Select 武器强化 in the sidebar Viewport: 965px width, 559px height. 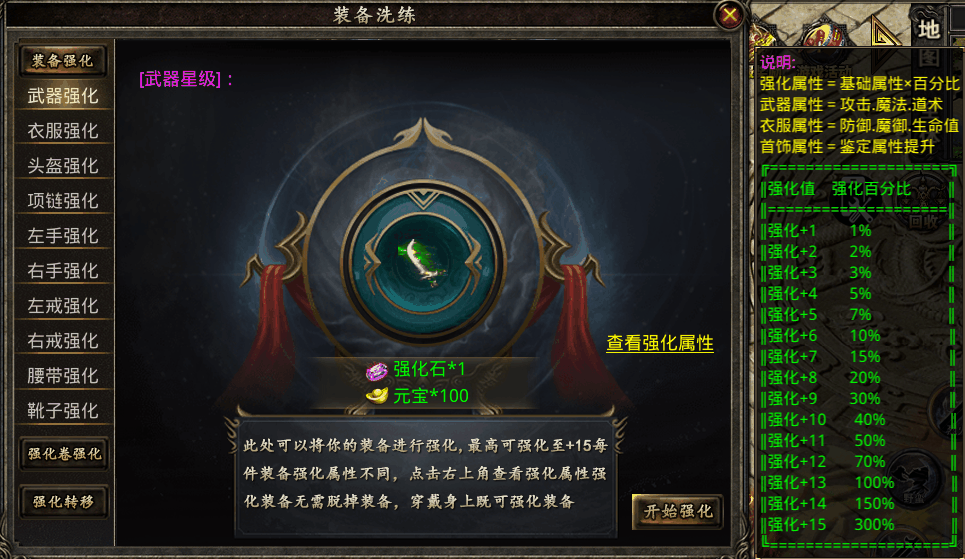[63, 96]
